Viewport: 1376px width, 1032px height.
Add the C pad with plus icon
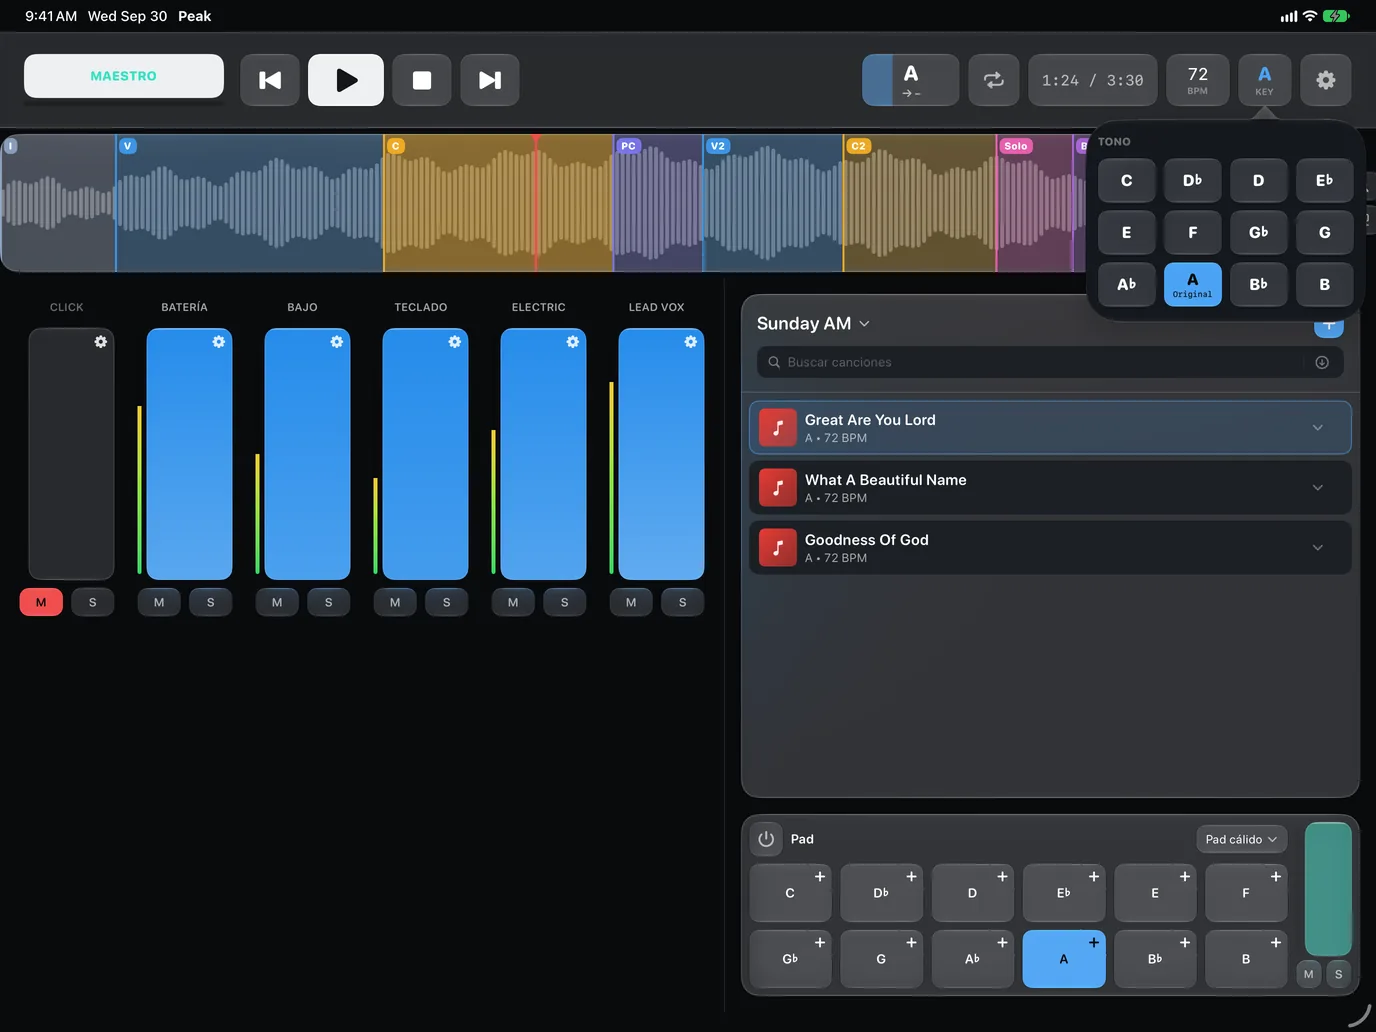tap(820, 877)
